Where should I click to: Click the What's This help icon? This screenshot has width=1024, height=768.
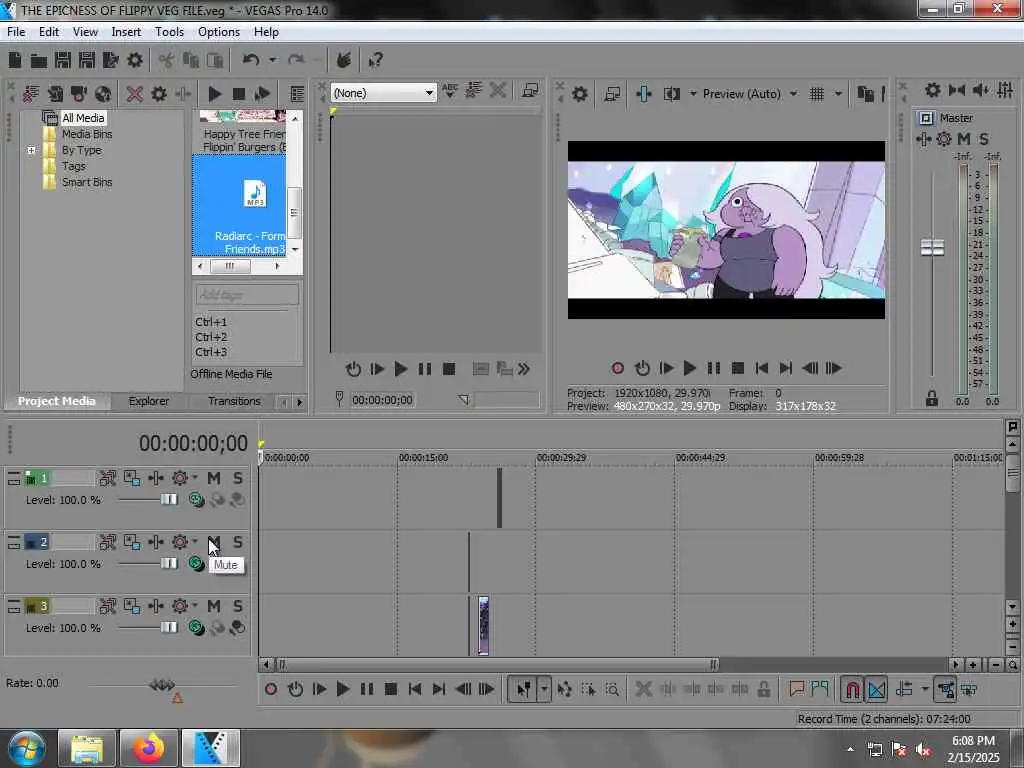tap(375, 61)
